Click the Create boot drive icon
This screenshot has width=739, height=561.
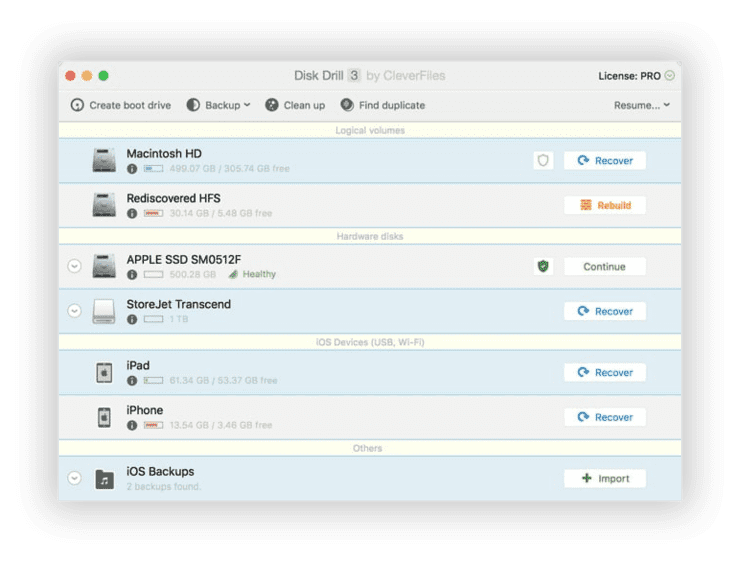[77, 105]
